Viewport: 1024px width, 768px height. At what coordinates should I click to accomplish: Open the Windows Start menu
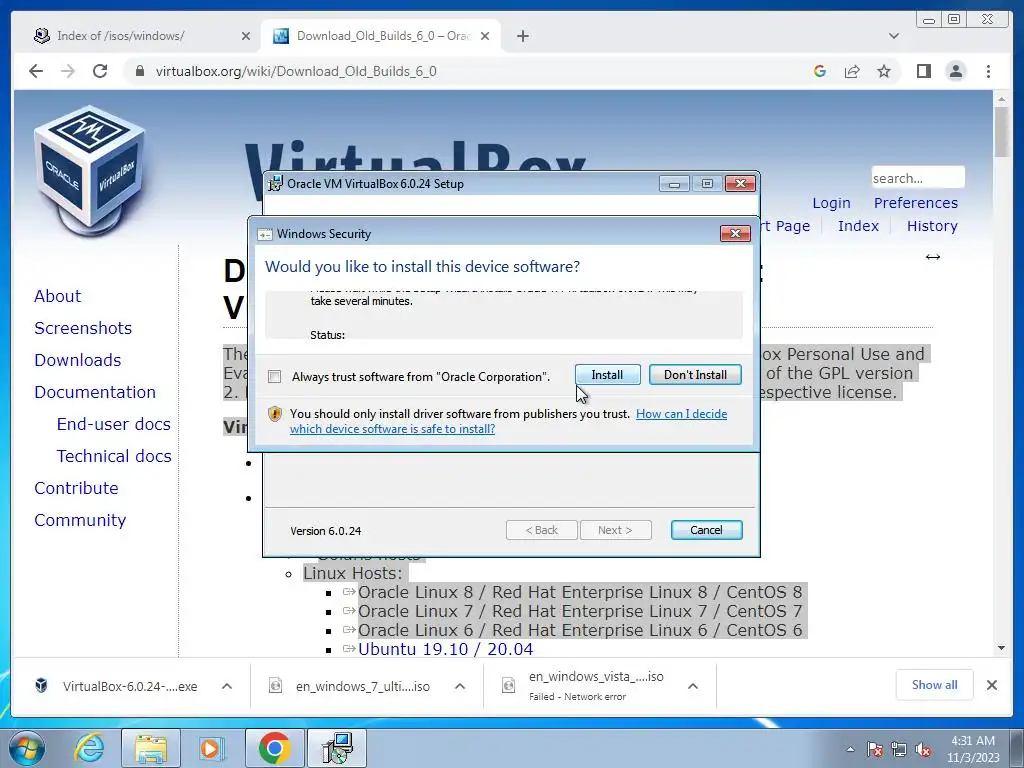pyautogui.click(x=27, y=748)
